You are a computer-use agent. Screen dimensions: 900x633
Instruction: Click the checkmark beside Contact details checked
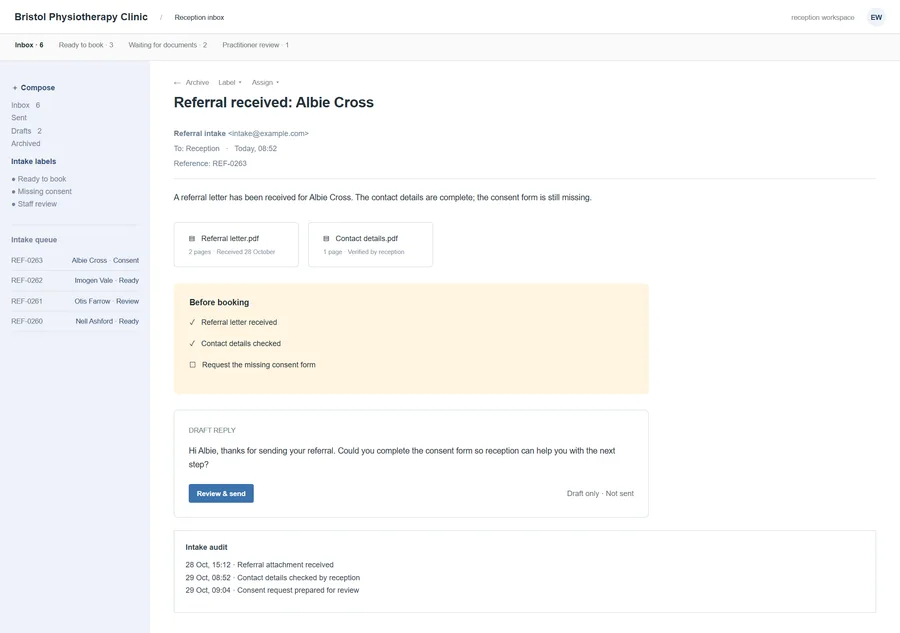point(192,343)
